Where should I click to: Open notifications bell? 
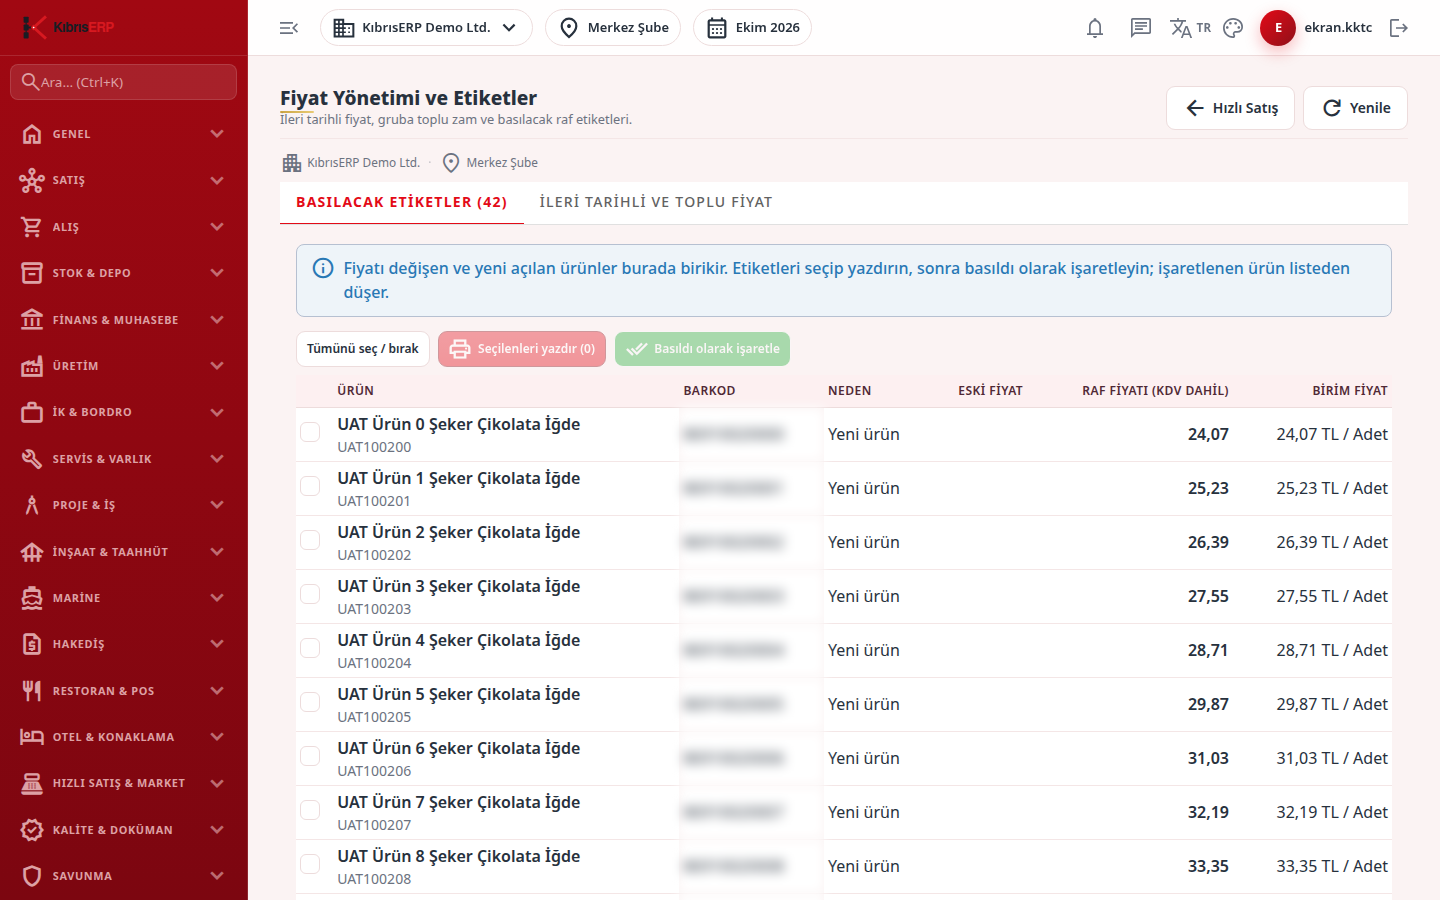(x=1095, y=28)
